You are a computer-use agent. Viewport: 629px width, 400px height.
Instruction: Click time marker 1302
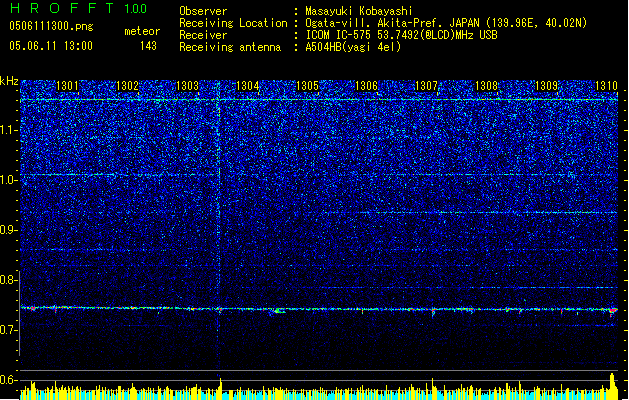click(127, 86)
